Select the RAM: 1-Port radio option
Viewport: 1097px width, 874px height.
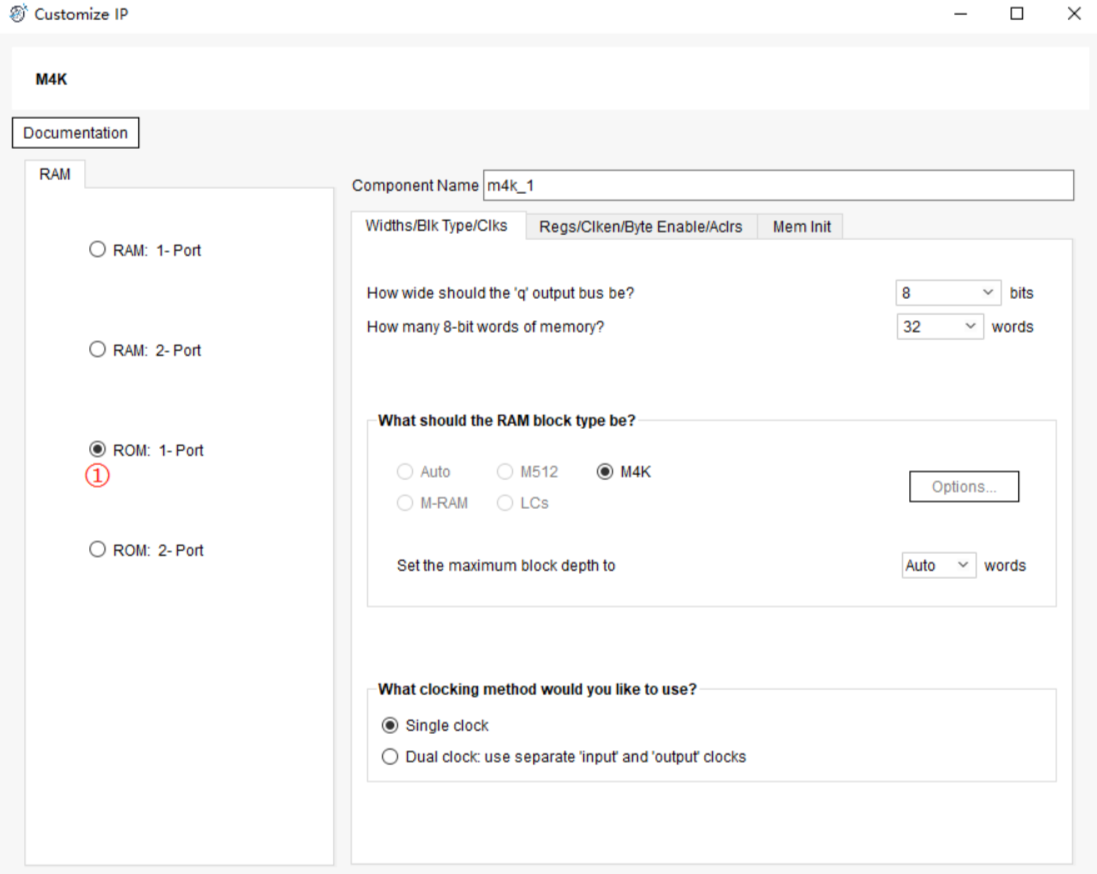(98, 250)
